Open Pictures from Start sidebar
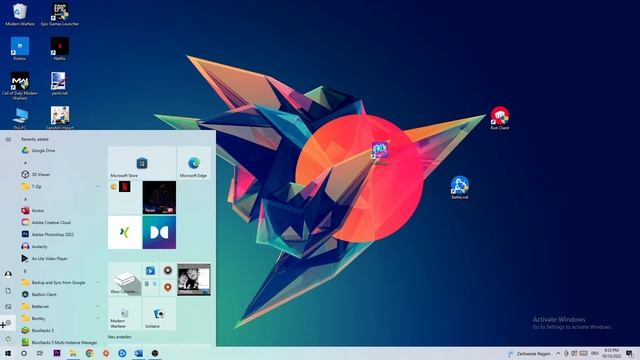 [x=8, y=307]
